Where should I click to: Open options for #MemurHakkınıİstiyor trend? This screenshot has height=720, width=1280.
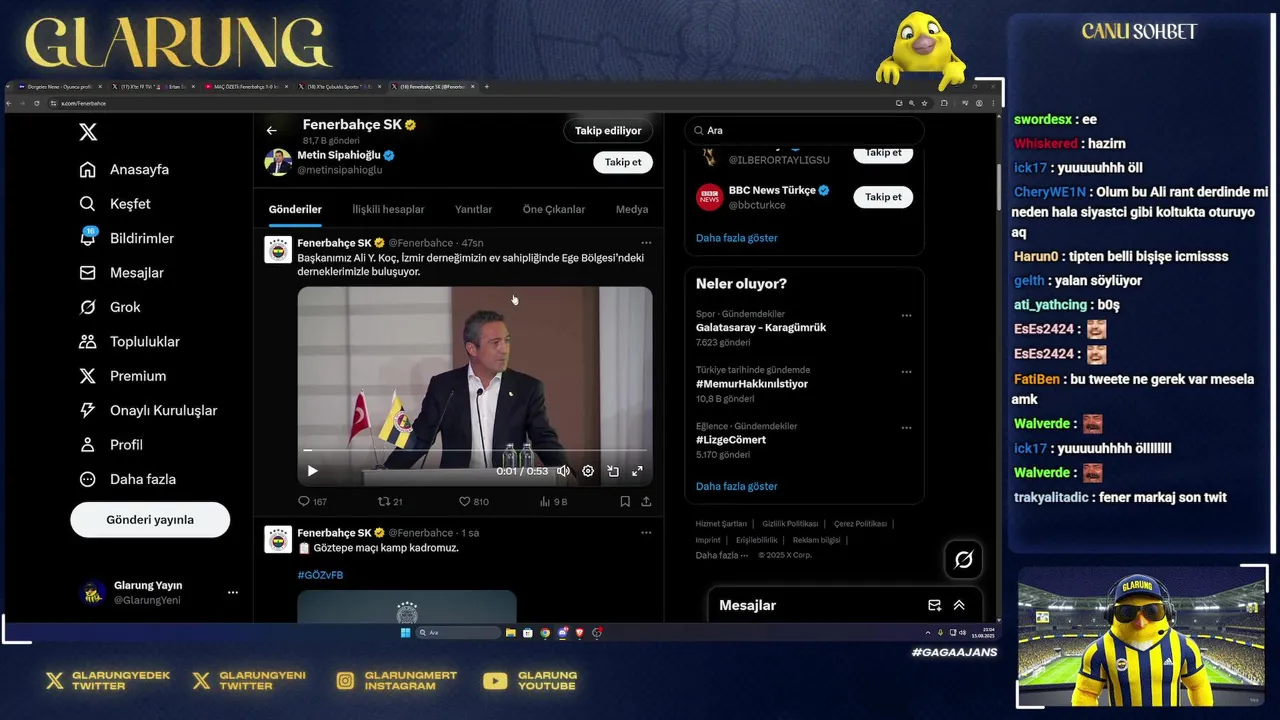point(906,372)
